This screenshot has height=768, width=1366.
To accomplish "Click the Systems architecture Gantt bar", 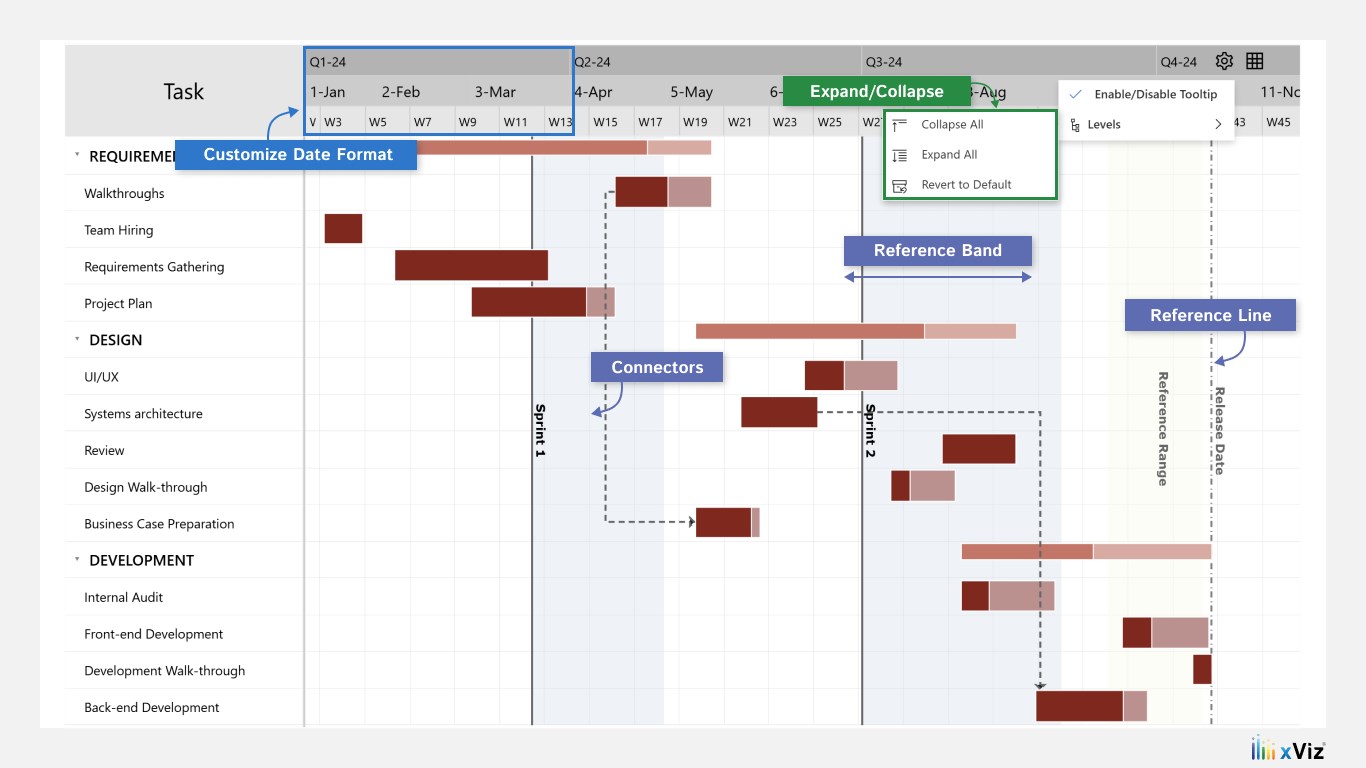I will (779, 412).
